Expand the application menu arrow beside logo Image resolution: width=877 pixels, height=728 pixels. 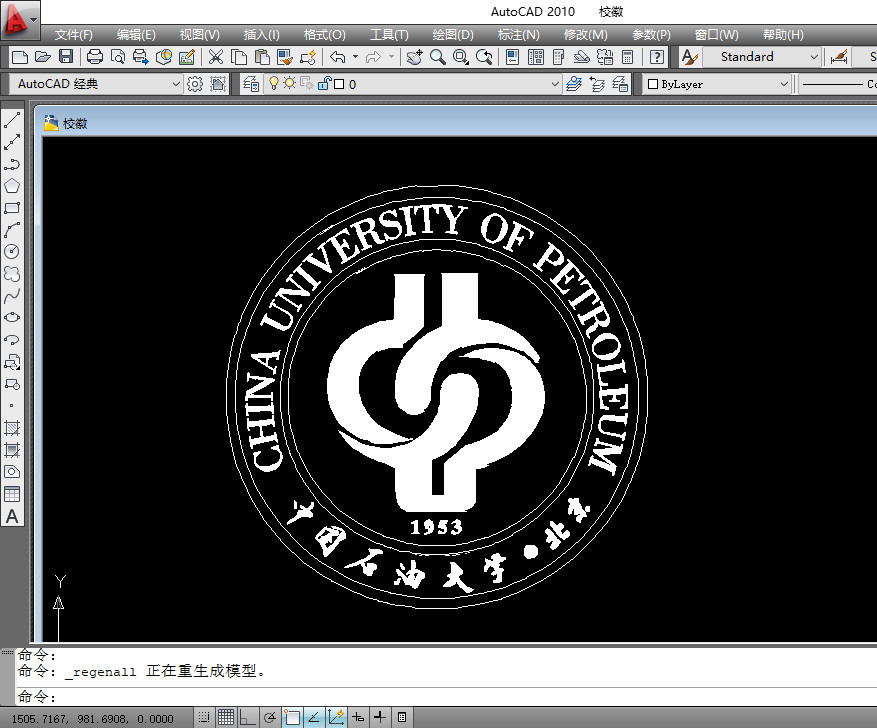point(35,20)
